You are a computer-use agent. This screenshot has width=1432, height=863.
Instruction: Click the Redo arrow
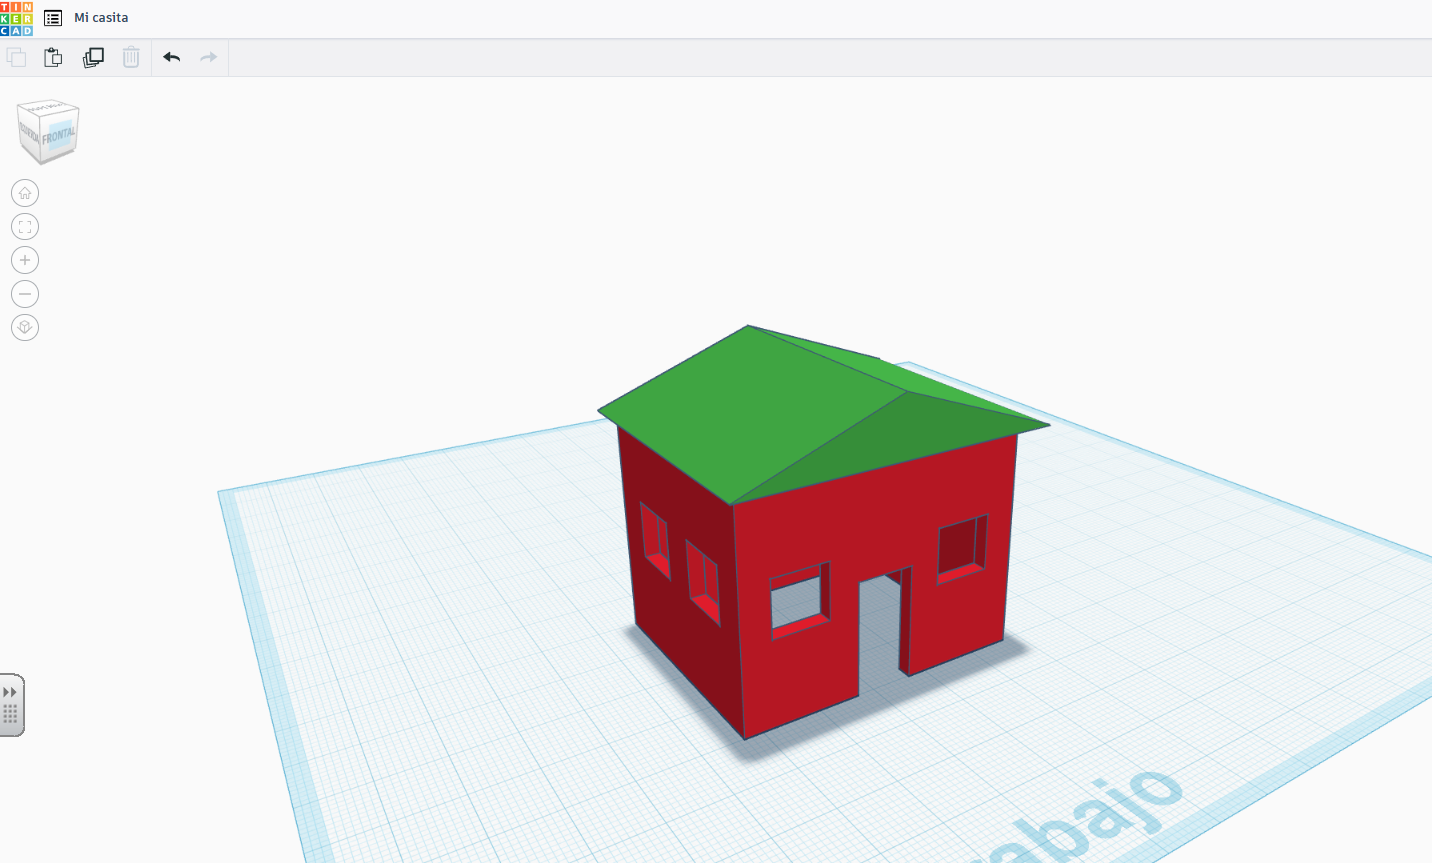[x=208, y=57]
